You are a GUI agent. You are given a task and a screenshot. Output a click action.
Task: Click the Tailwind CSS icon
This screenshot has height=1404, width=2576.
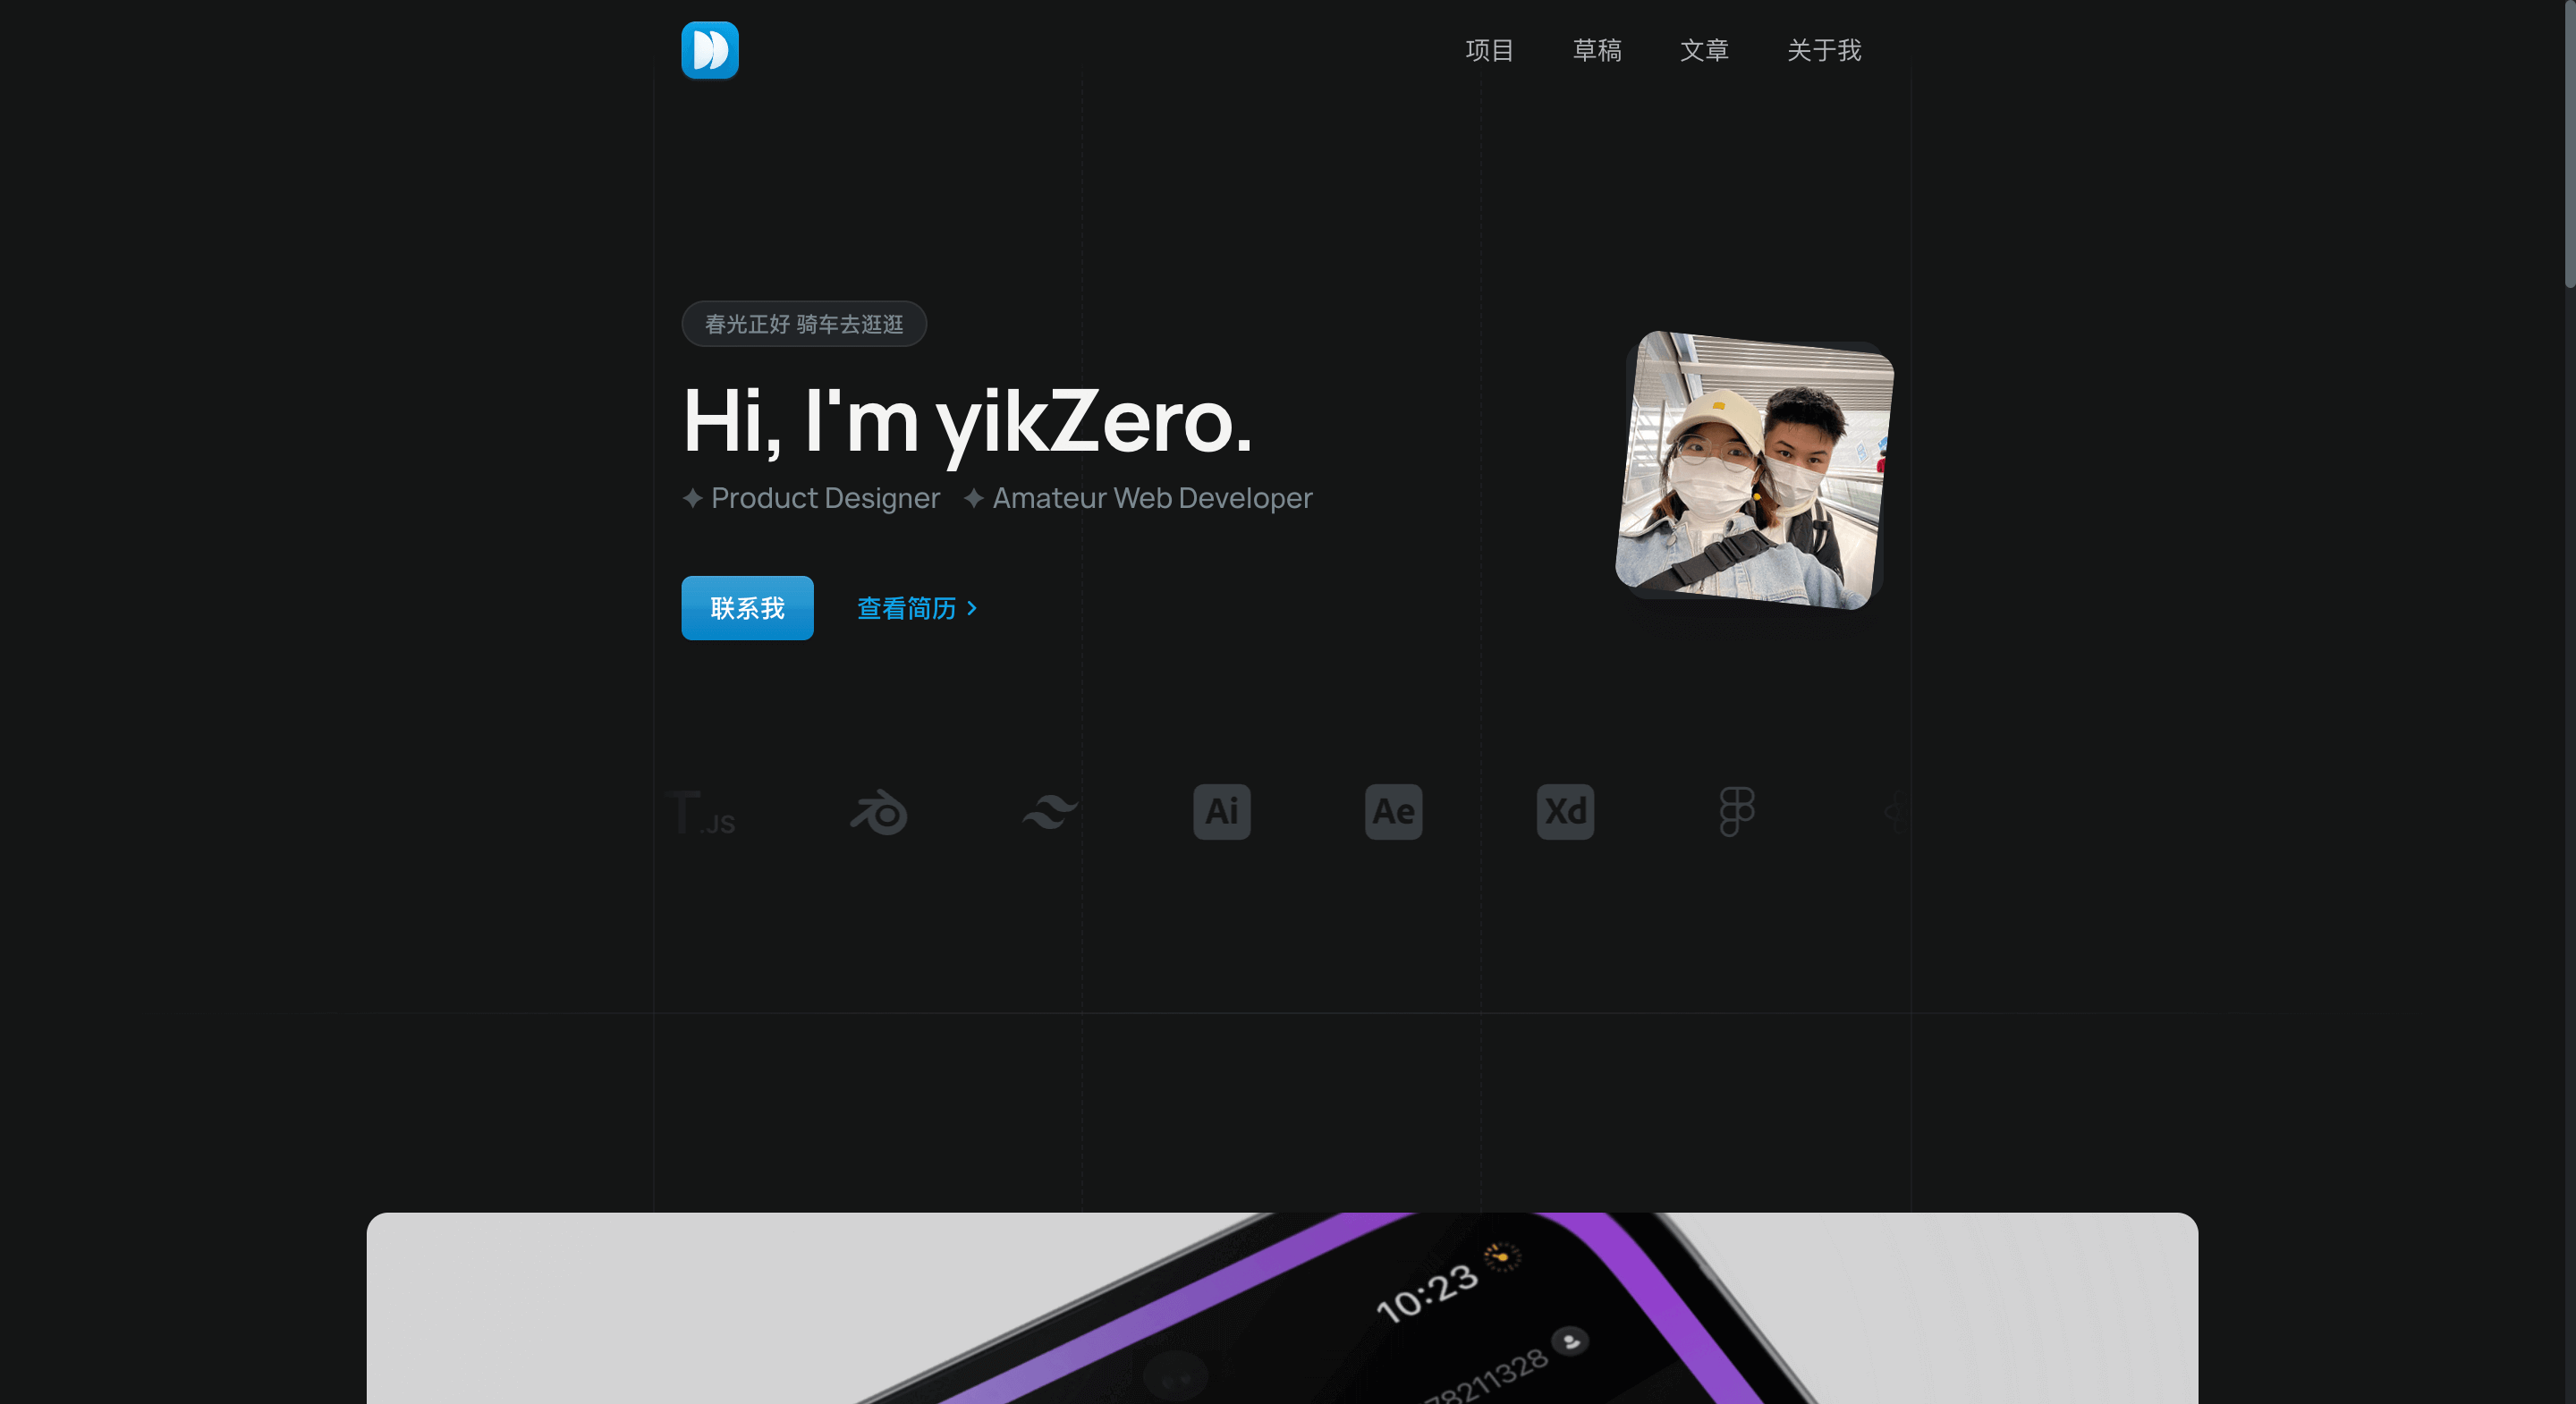point(1049,811)
